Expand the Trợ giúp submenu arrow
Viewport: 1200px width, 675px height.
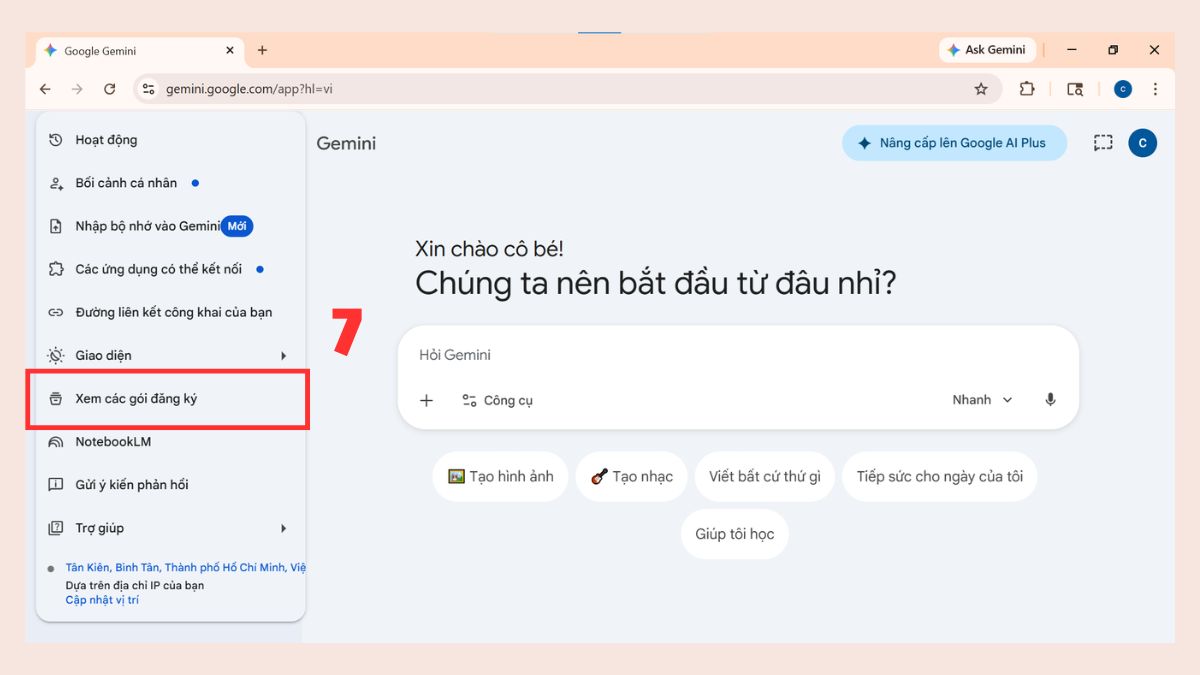pos(284,528)
